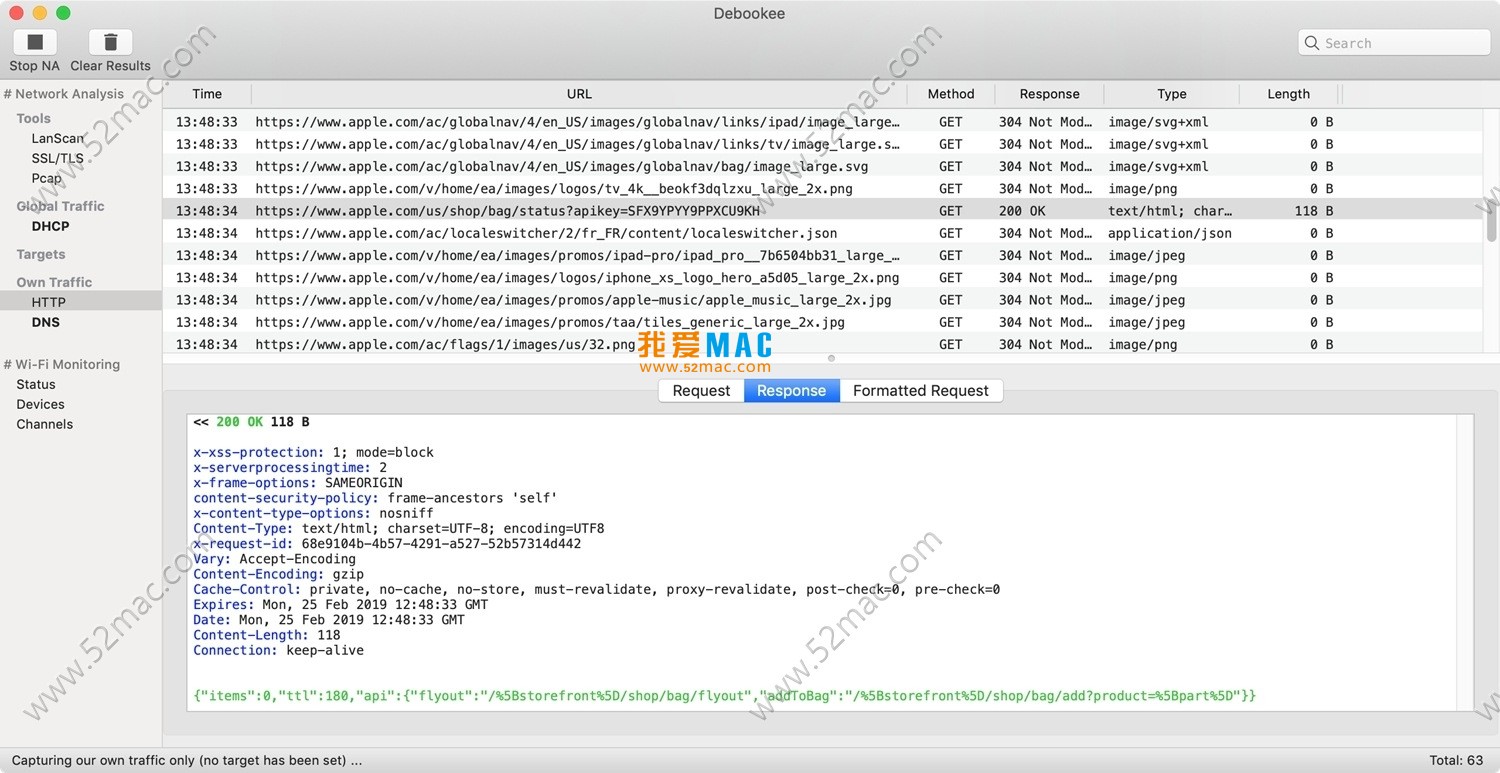Click the 118 B length cell
The height and width of the screenshot is (773, 1500).
click(x=1314, y=211)
